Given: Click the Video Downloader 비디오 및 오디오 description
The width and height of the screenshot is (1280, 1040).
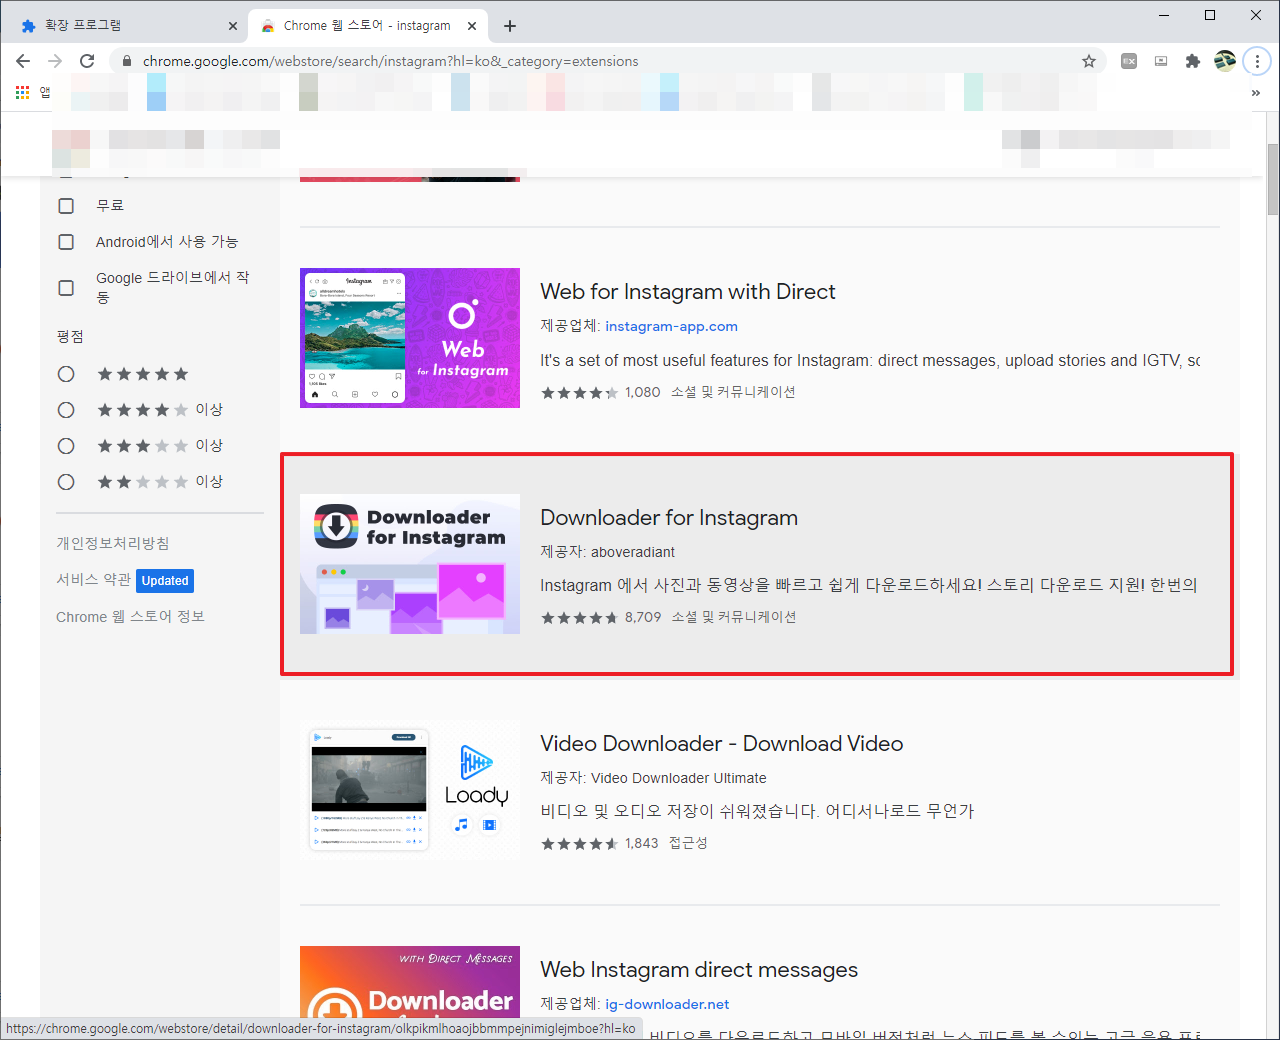Looking at the screenshot, I should (x=757, y=811).
